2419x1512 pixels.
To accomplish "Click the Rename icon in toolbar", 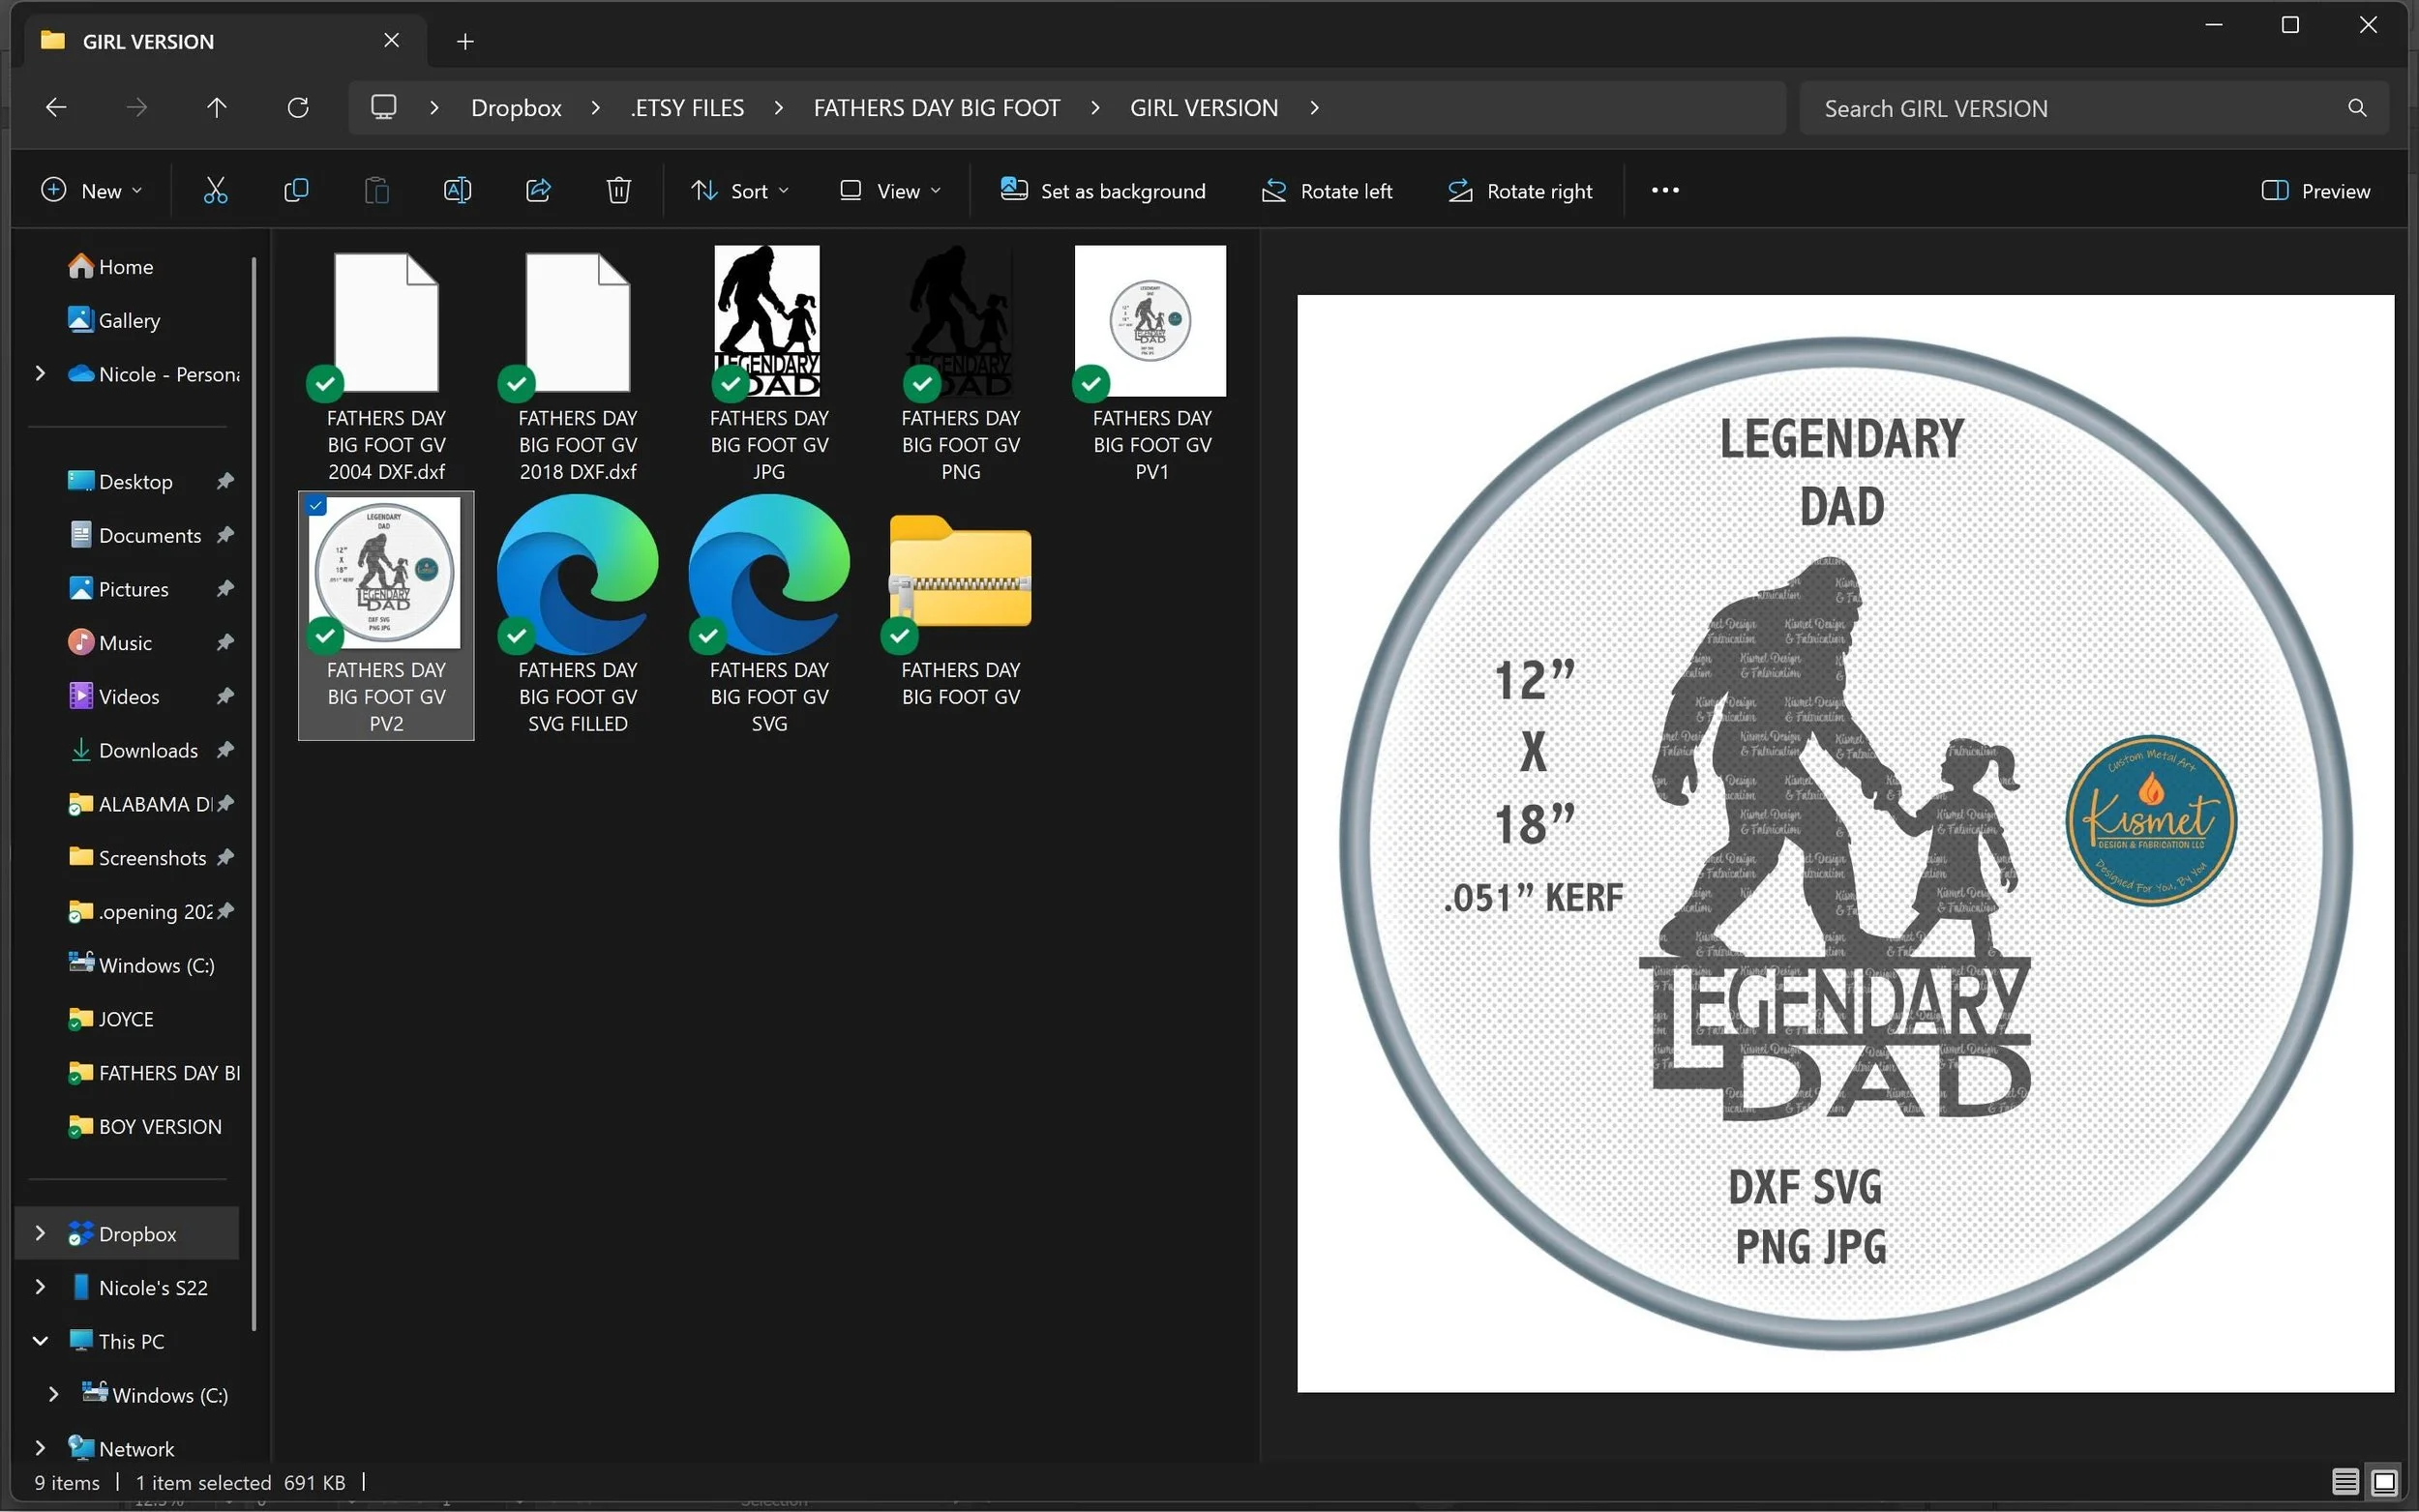I will tap(457, 190).
